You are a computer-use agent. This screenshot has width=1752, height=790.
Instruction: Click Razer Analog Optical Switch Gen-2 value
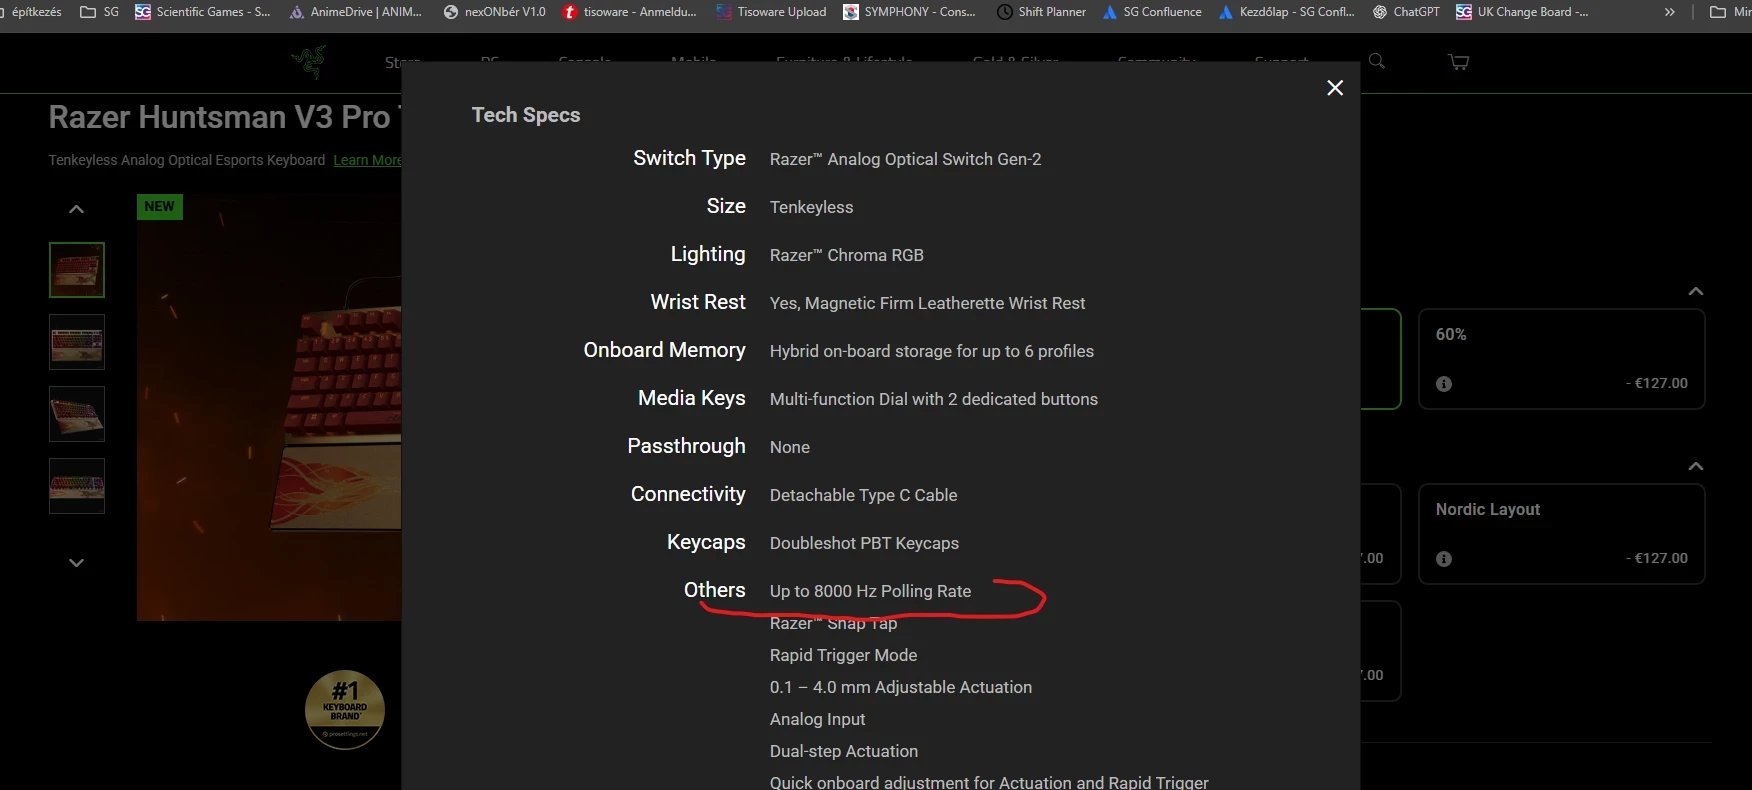pyautogui.click(x=905, y=159)
